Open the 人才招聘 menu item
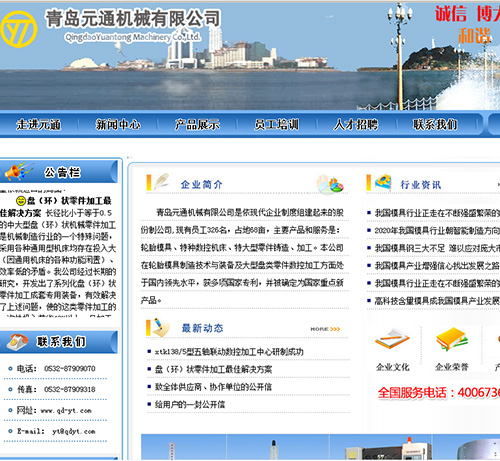The height and width of the screenshot is (461, 500). 356,125
